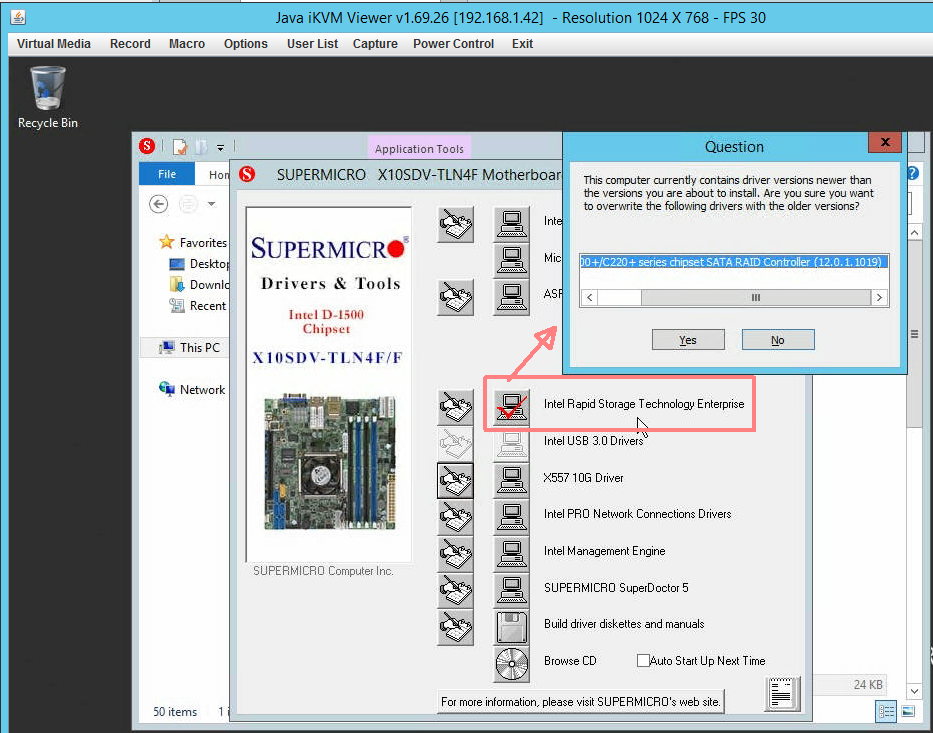Open Quick Access Toolbar customize dropdown arrow
The image size is (933, 733).
(x=220, y=147)
